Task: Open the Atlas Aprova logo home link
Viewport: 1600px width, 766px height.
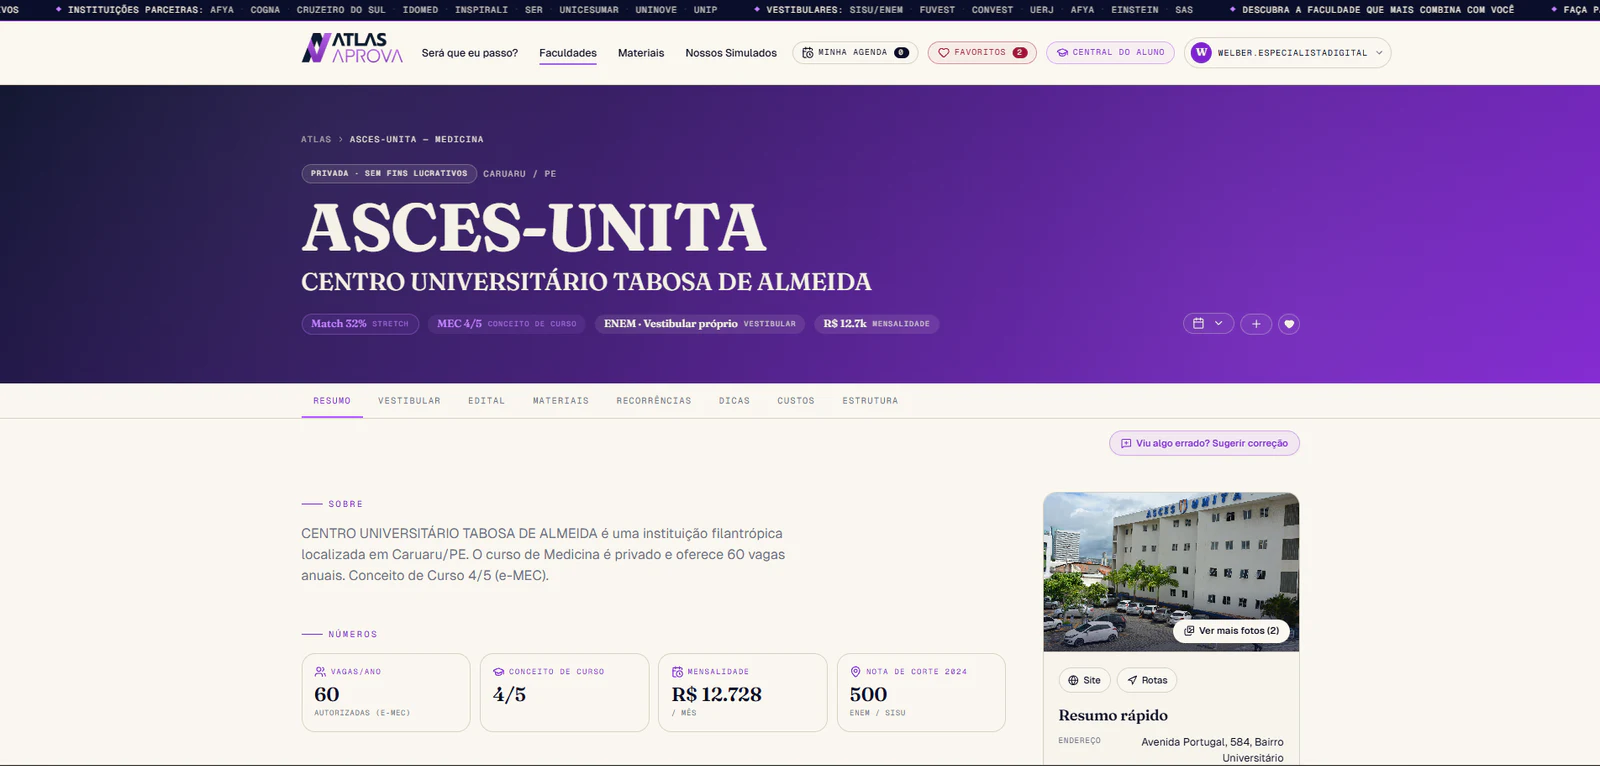Action: [x=352, y=48]
